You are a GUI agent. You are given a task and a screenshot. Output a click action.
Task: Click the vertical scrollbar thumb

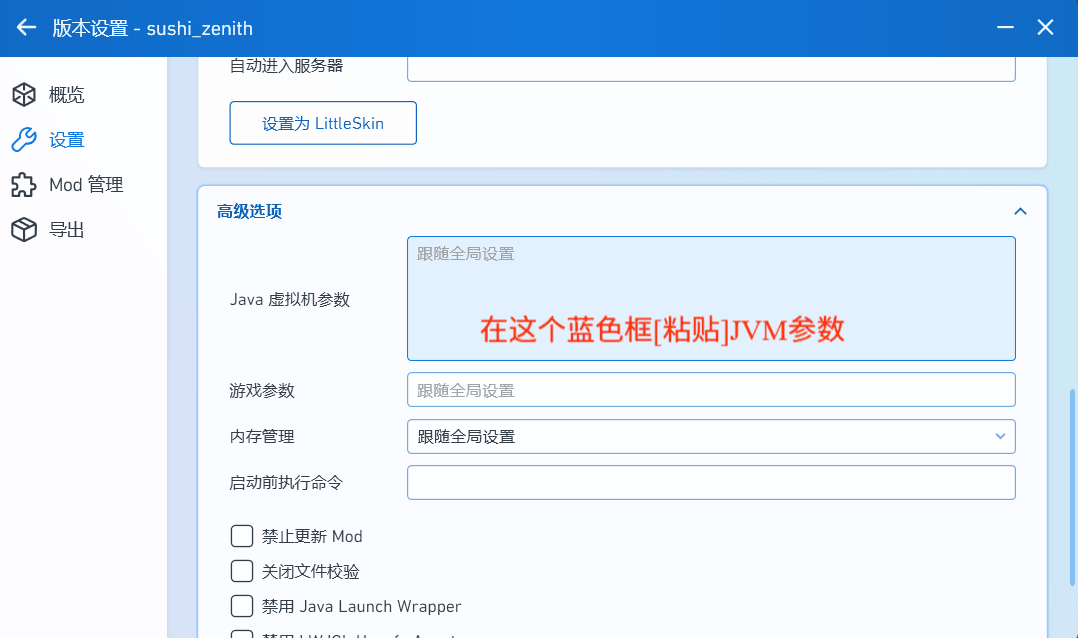1072,488
